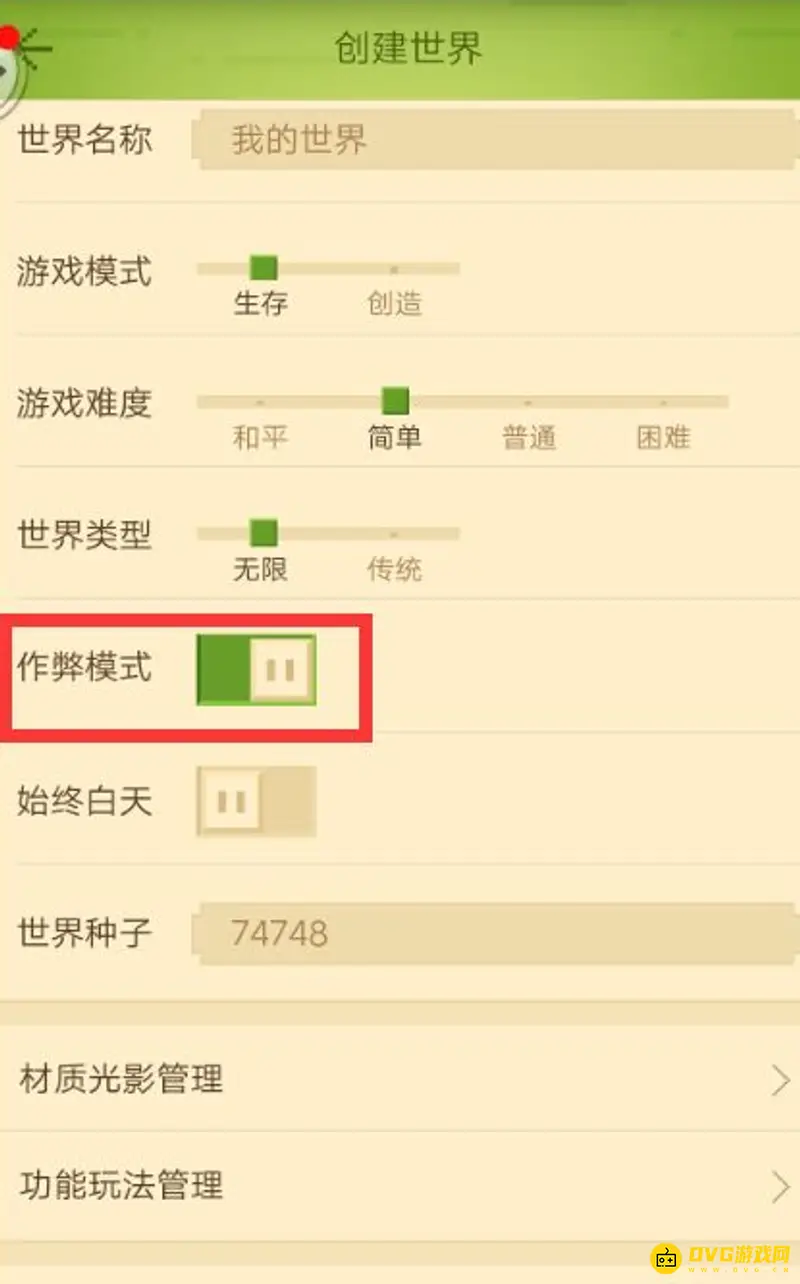800x1284 pixels.
Task: Toggle the 作弊模式 switch
Action: click(x=257, y=669)
